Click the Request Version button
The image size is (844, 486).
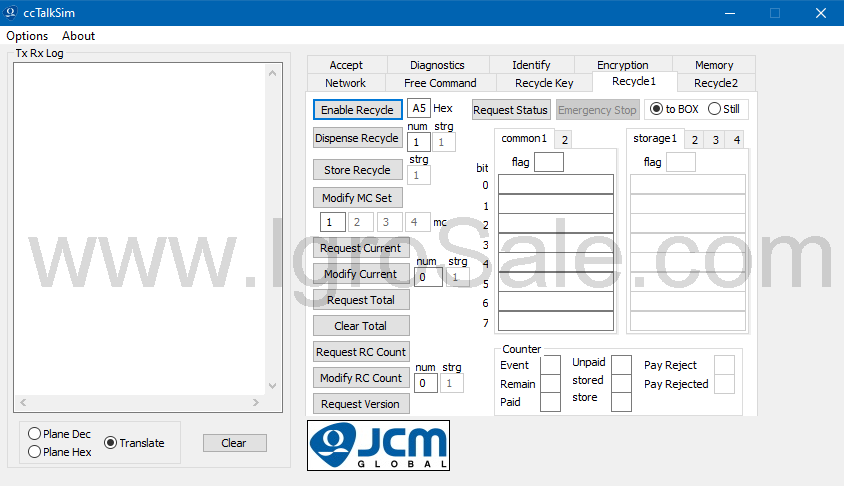pos(362,404)
